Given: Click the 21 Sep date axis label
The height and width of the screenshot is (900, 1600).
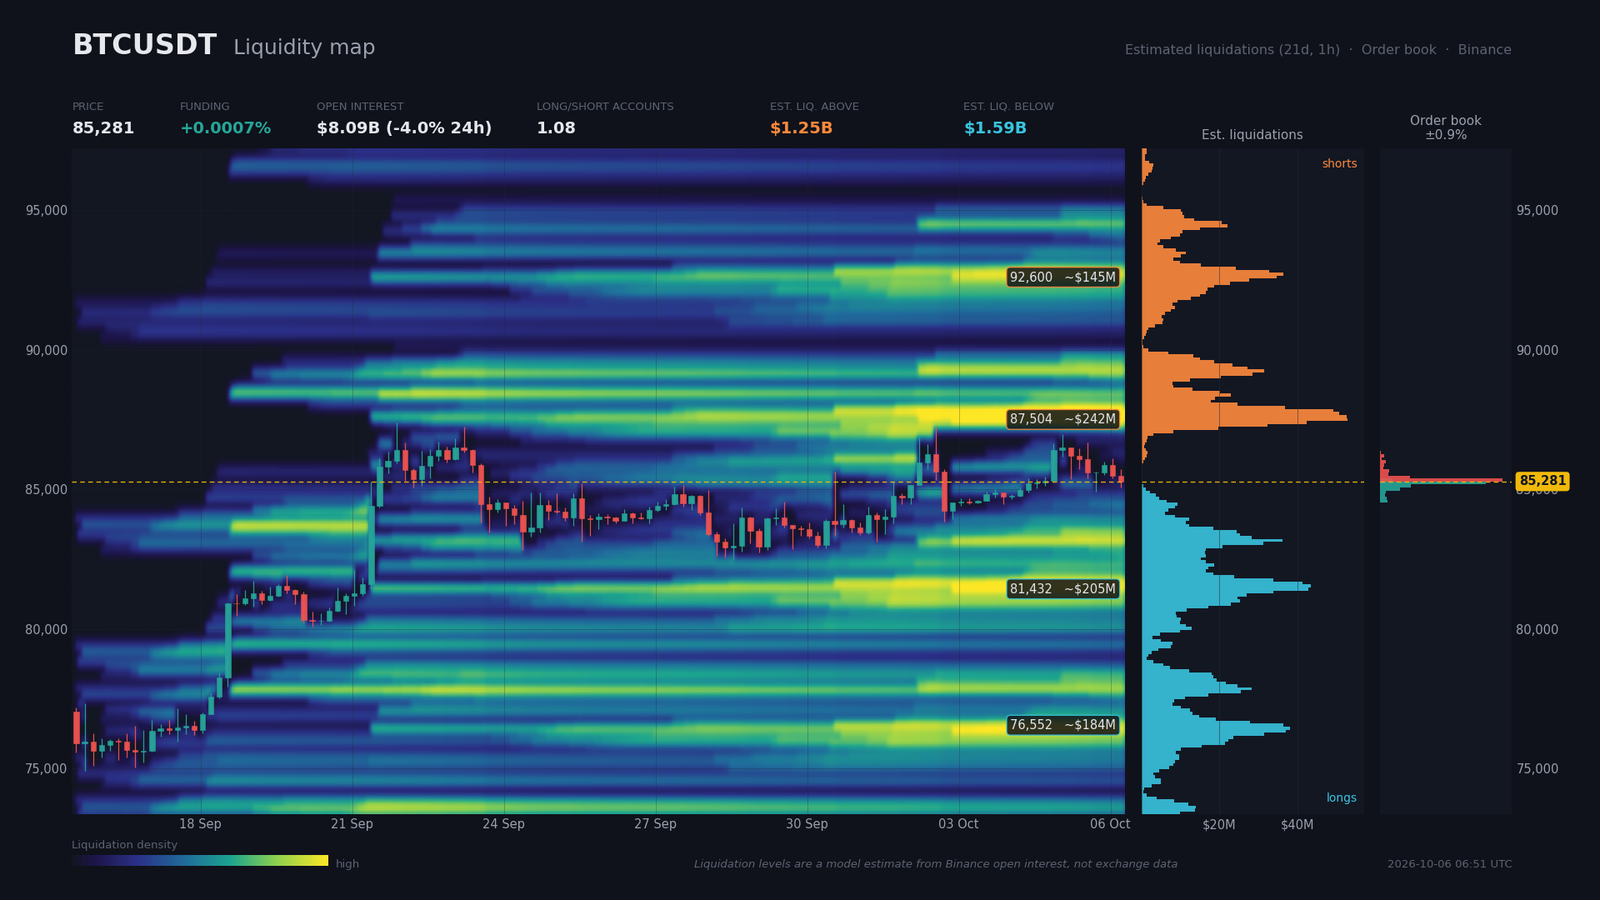Looking at the screenshot, I should click(x=352, y=824).
